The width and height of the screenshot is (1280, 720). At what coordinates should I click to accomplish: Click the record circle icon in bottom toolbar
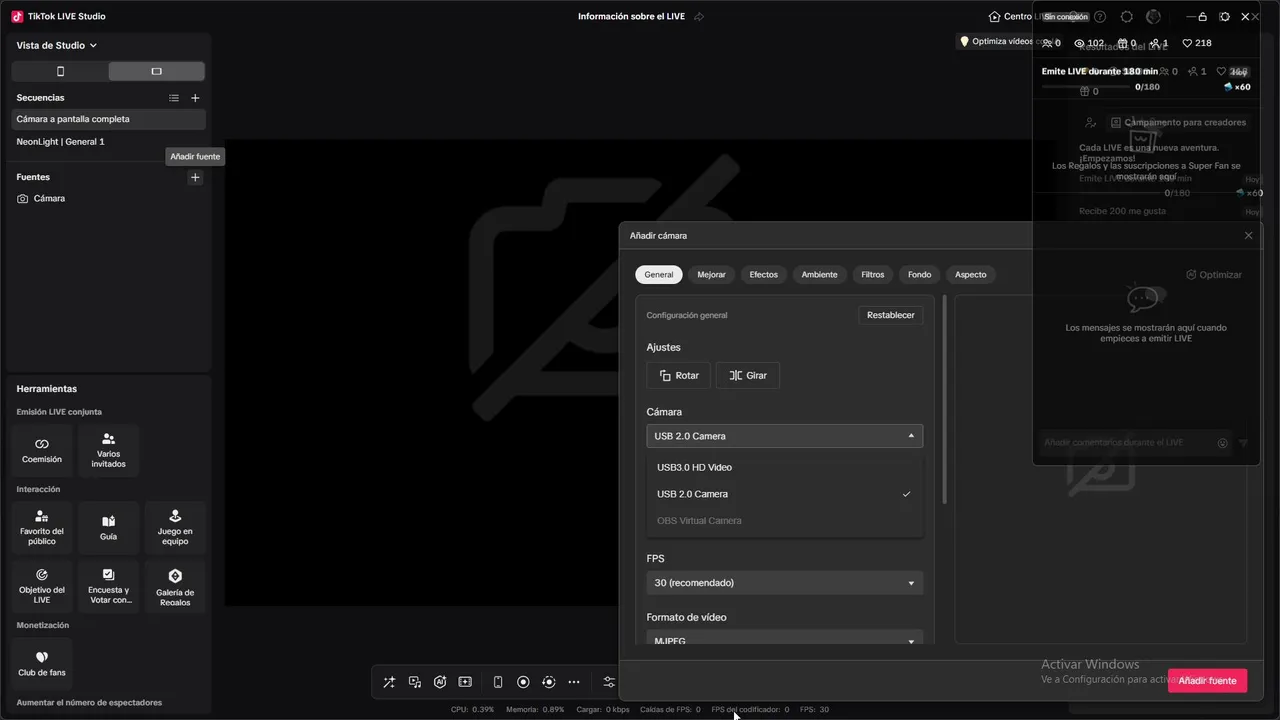pyautogui.click(x=523, y=682)
